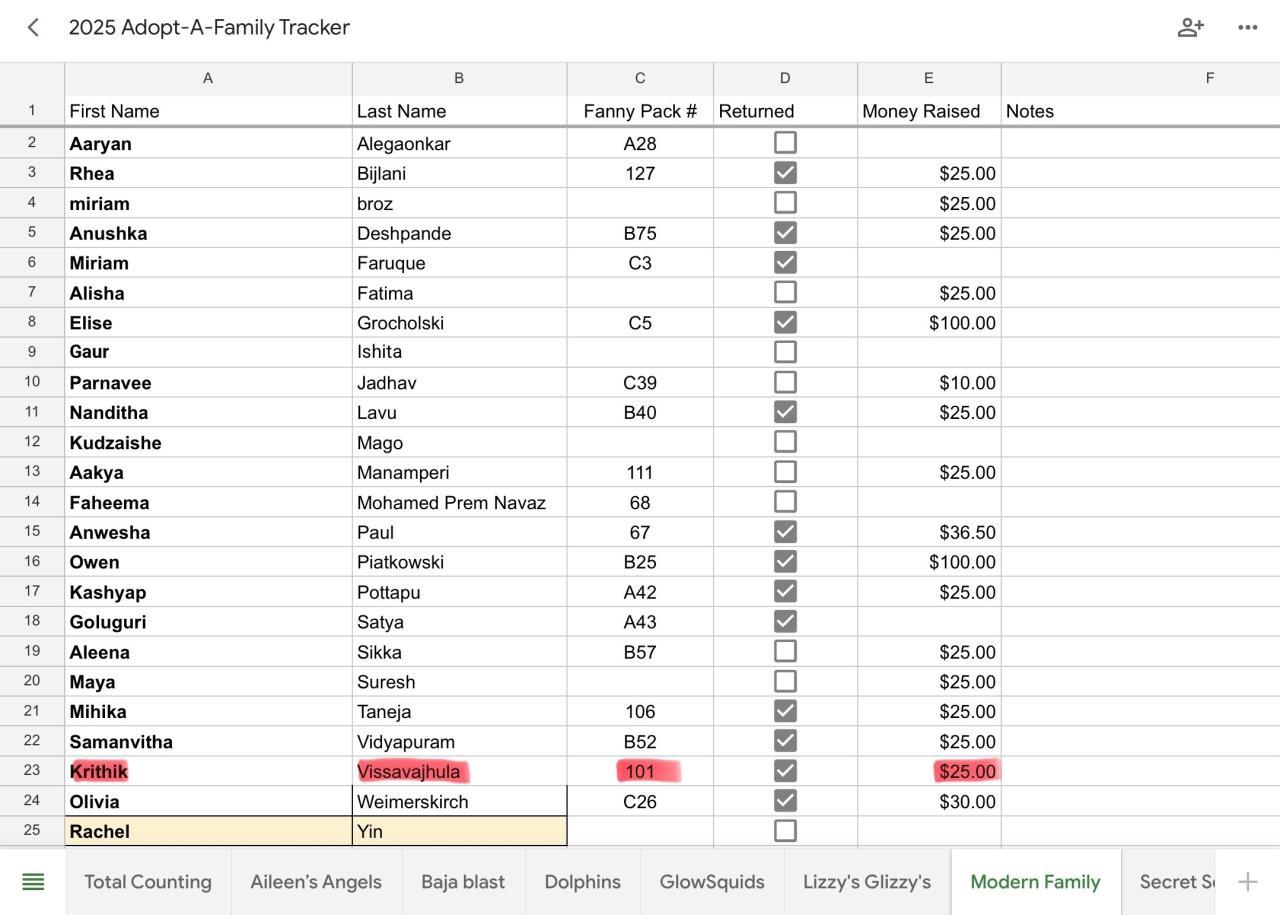Uncheck Returned box for Rhea Bijlani
The width and height of the screenshot is (1280, 915).
click(x=785, y=173)
